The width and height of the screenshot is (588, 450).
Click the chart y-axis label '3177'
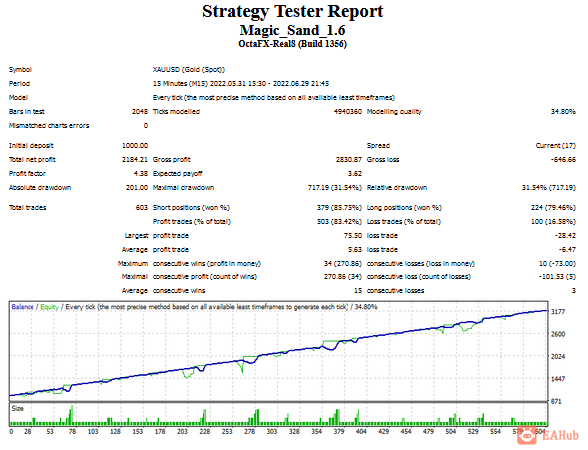pos(558,312)
